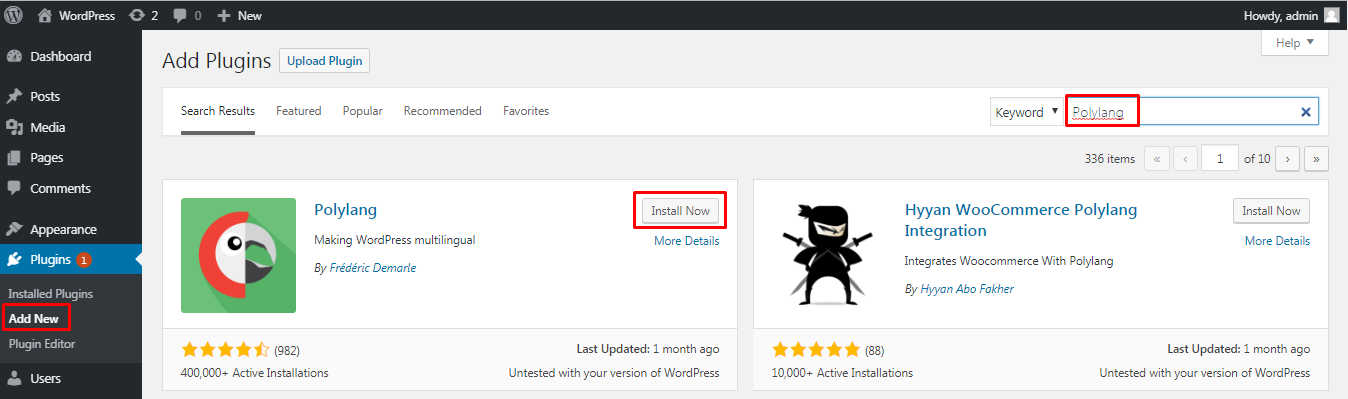Go to next page pagination arrow
Image resolution: width=1348 pixels, height=399 pixels.
click(1288, 158)
